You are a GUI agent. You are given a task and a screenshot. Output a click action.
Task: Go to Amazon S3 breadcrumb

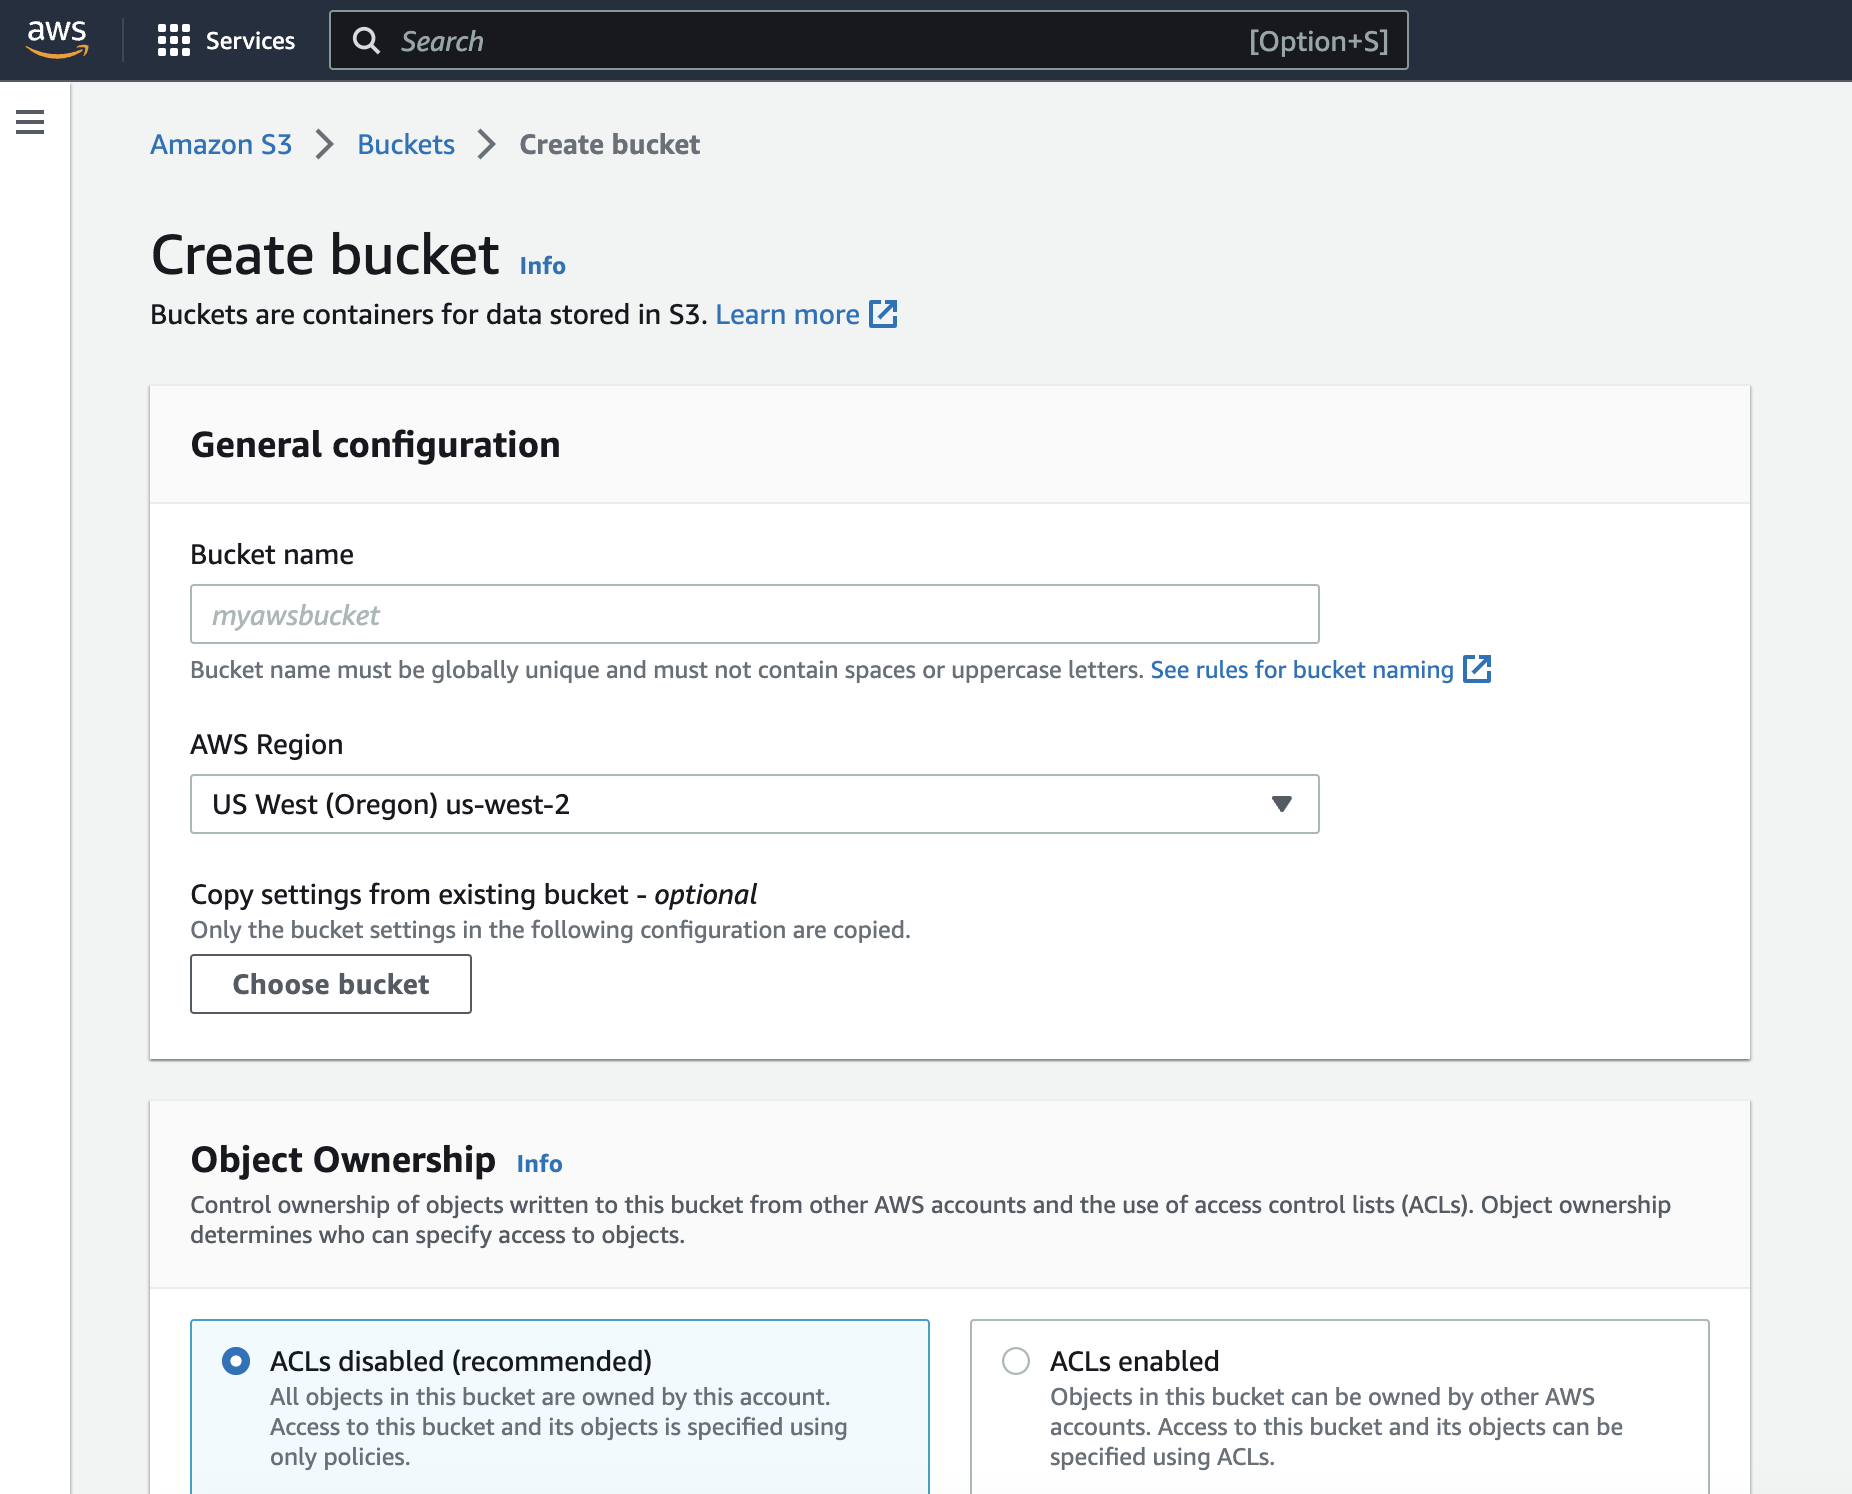click(221, 145)
